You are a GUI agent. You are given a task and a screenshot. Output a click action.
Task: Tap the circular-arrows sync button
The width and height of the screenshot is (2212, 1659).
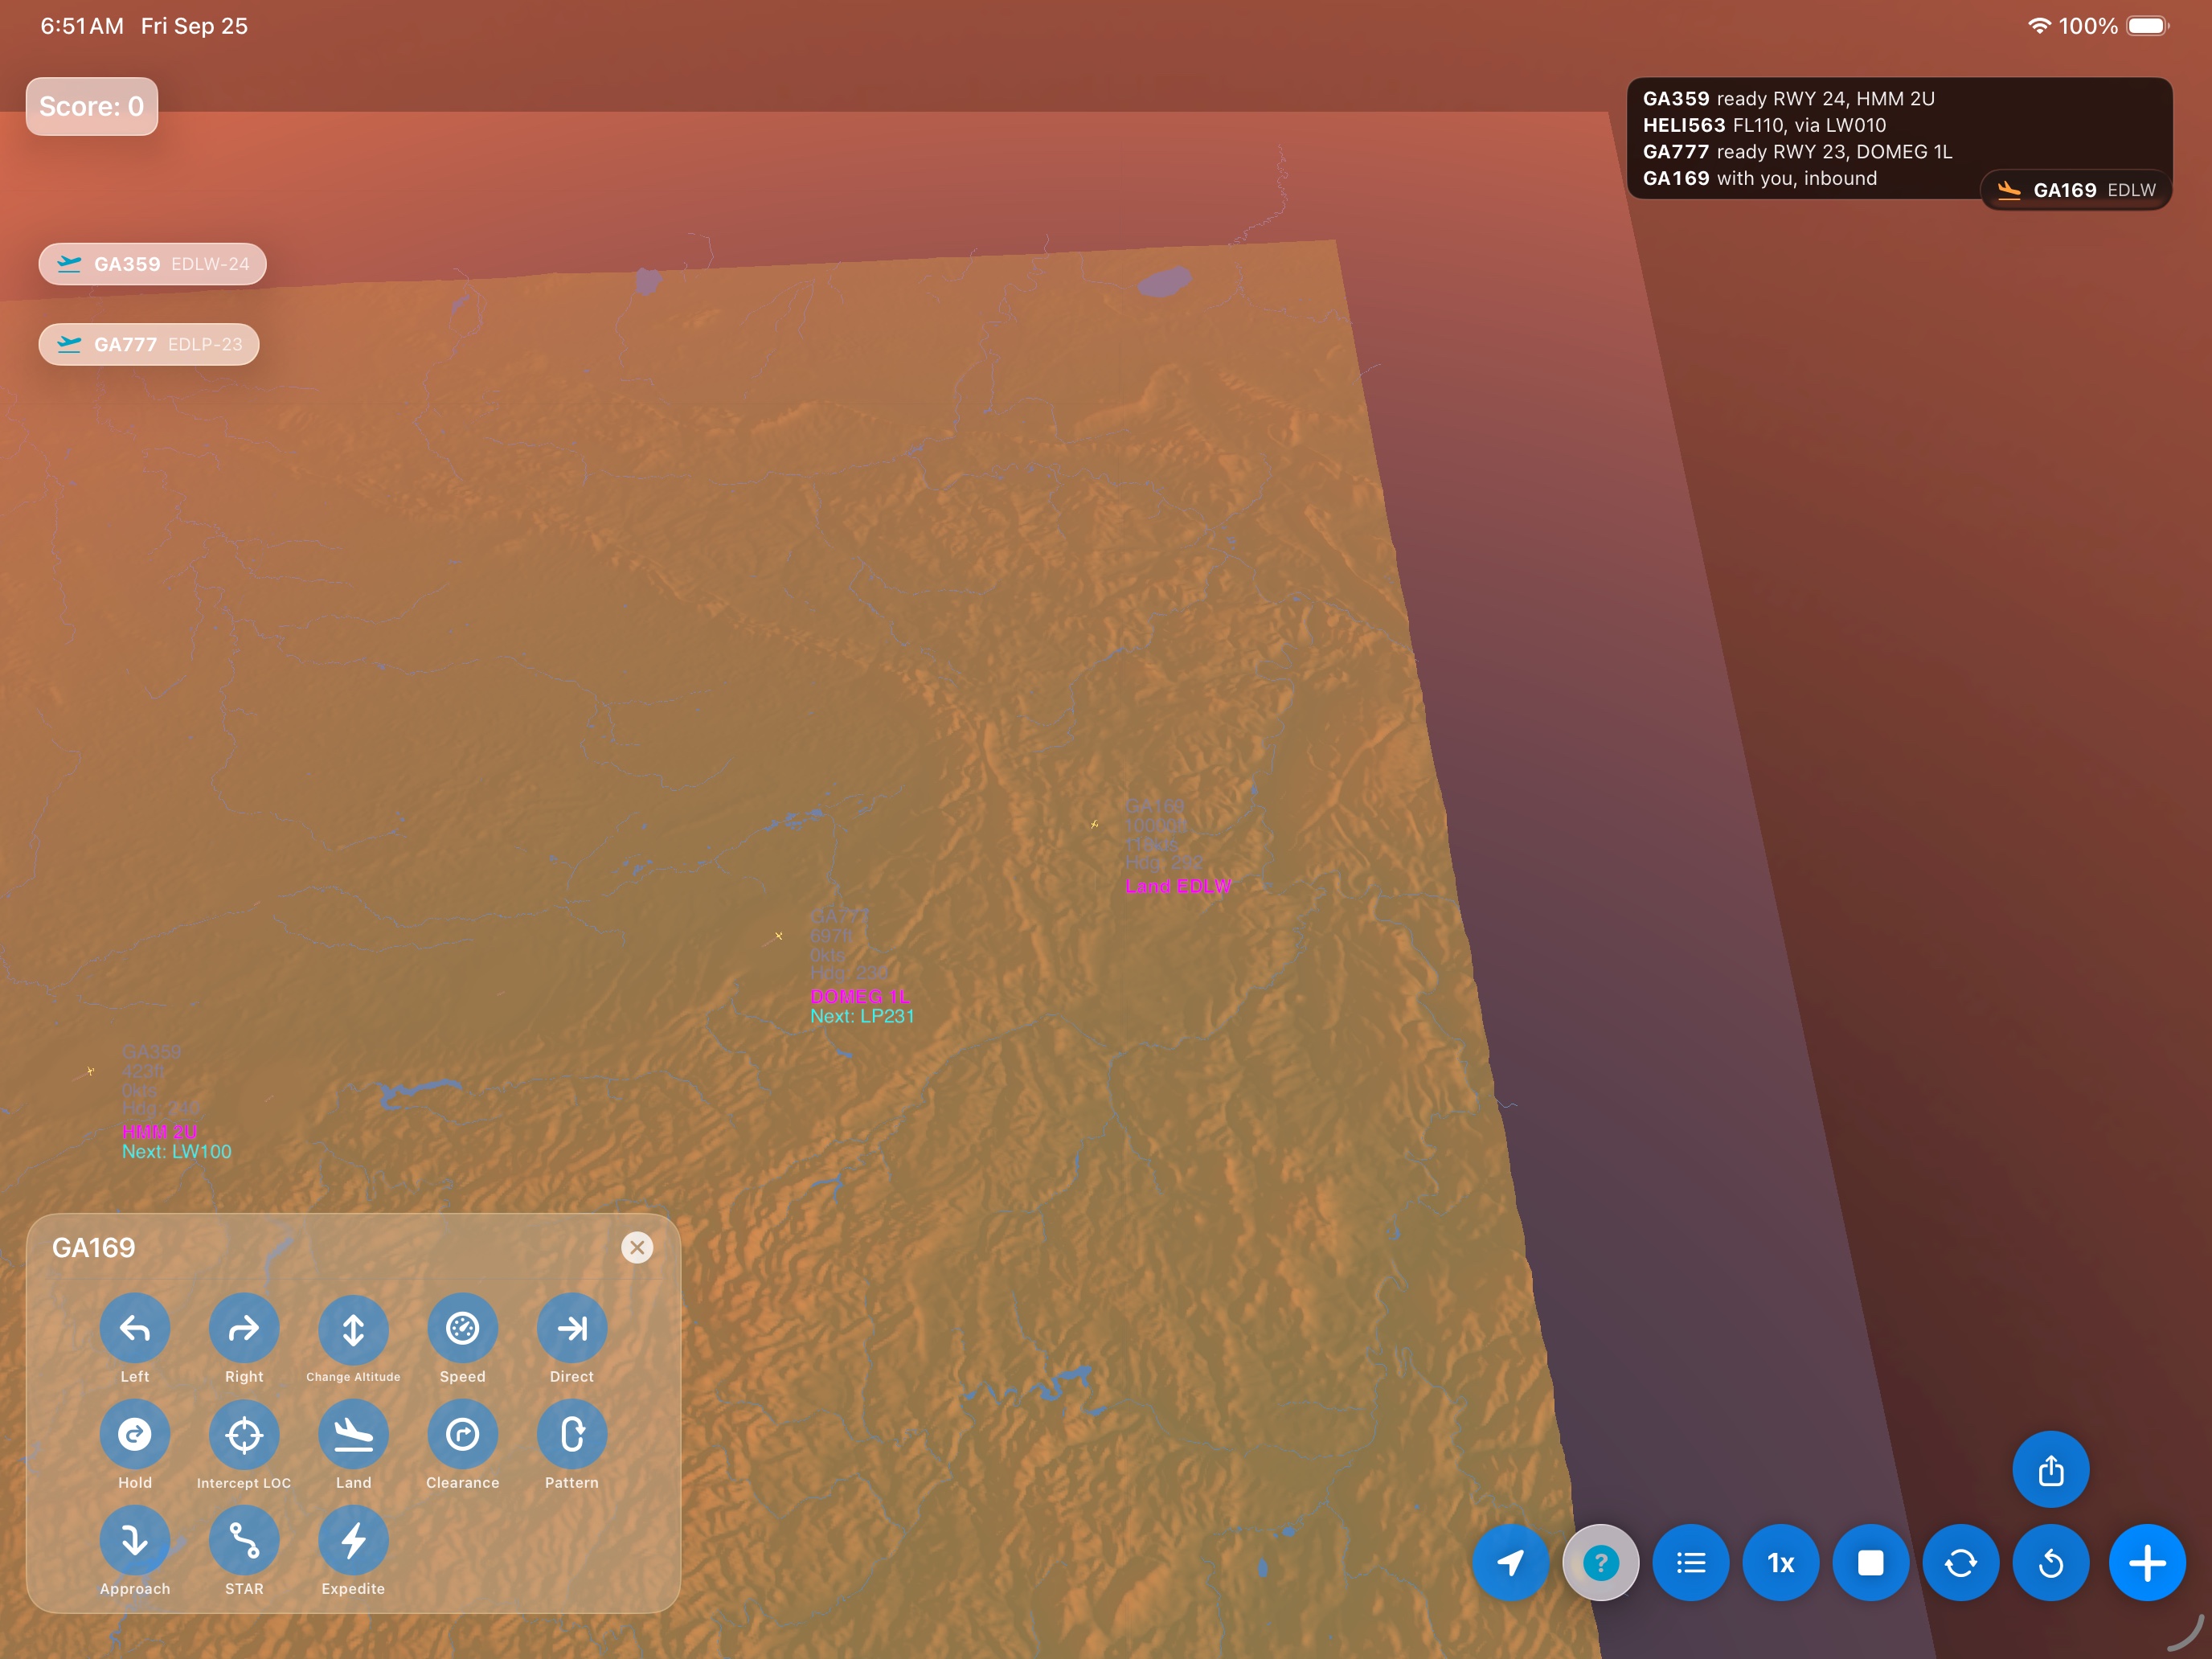pyautogui.click(x=1961, y=1562)
